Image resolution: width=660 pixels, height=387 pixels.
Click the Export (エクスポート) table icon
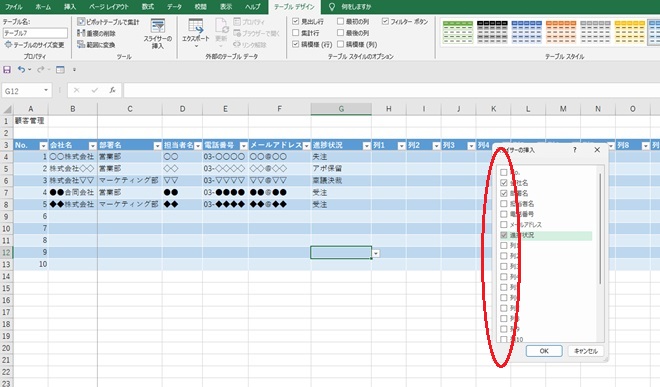196,26
